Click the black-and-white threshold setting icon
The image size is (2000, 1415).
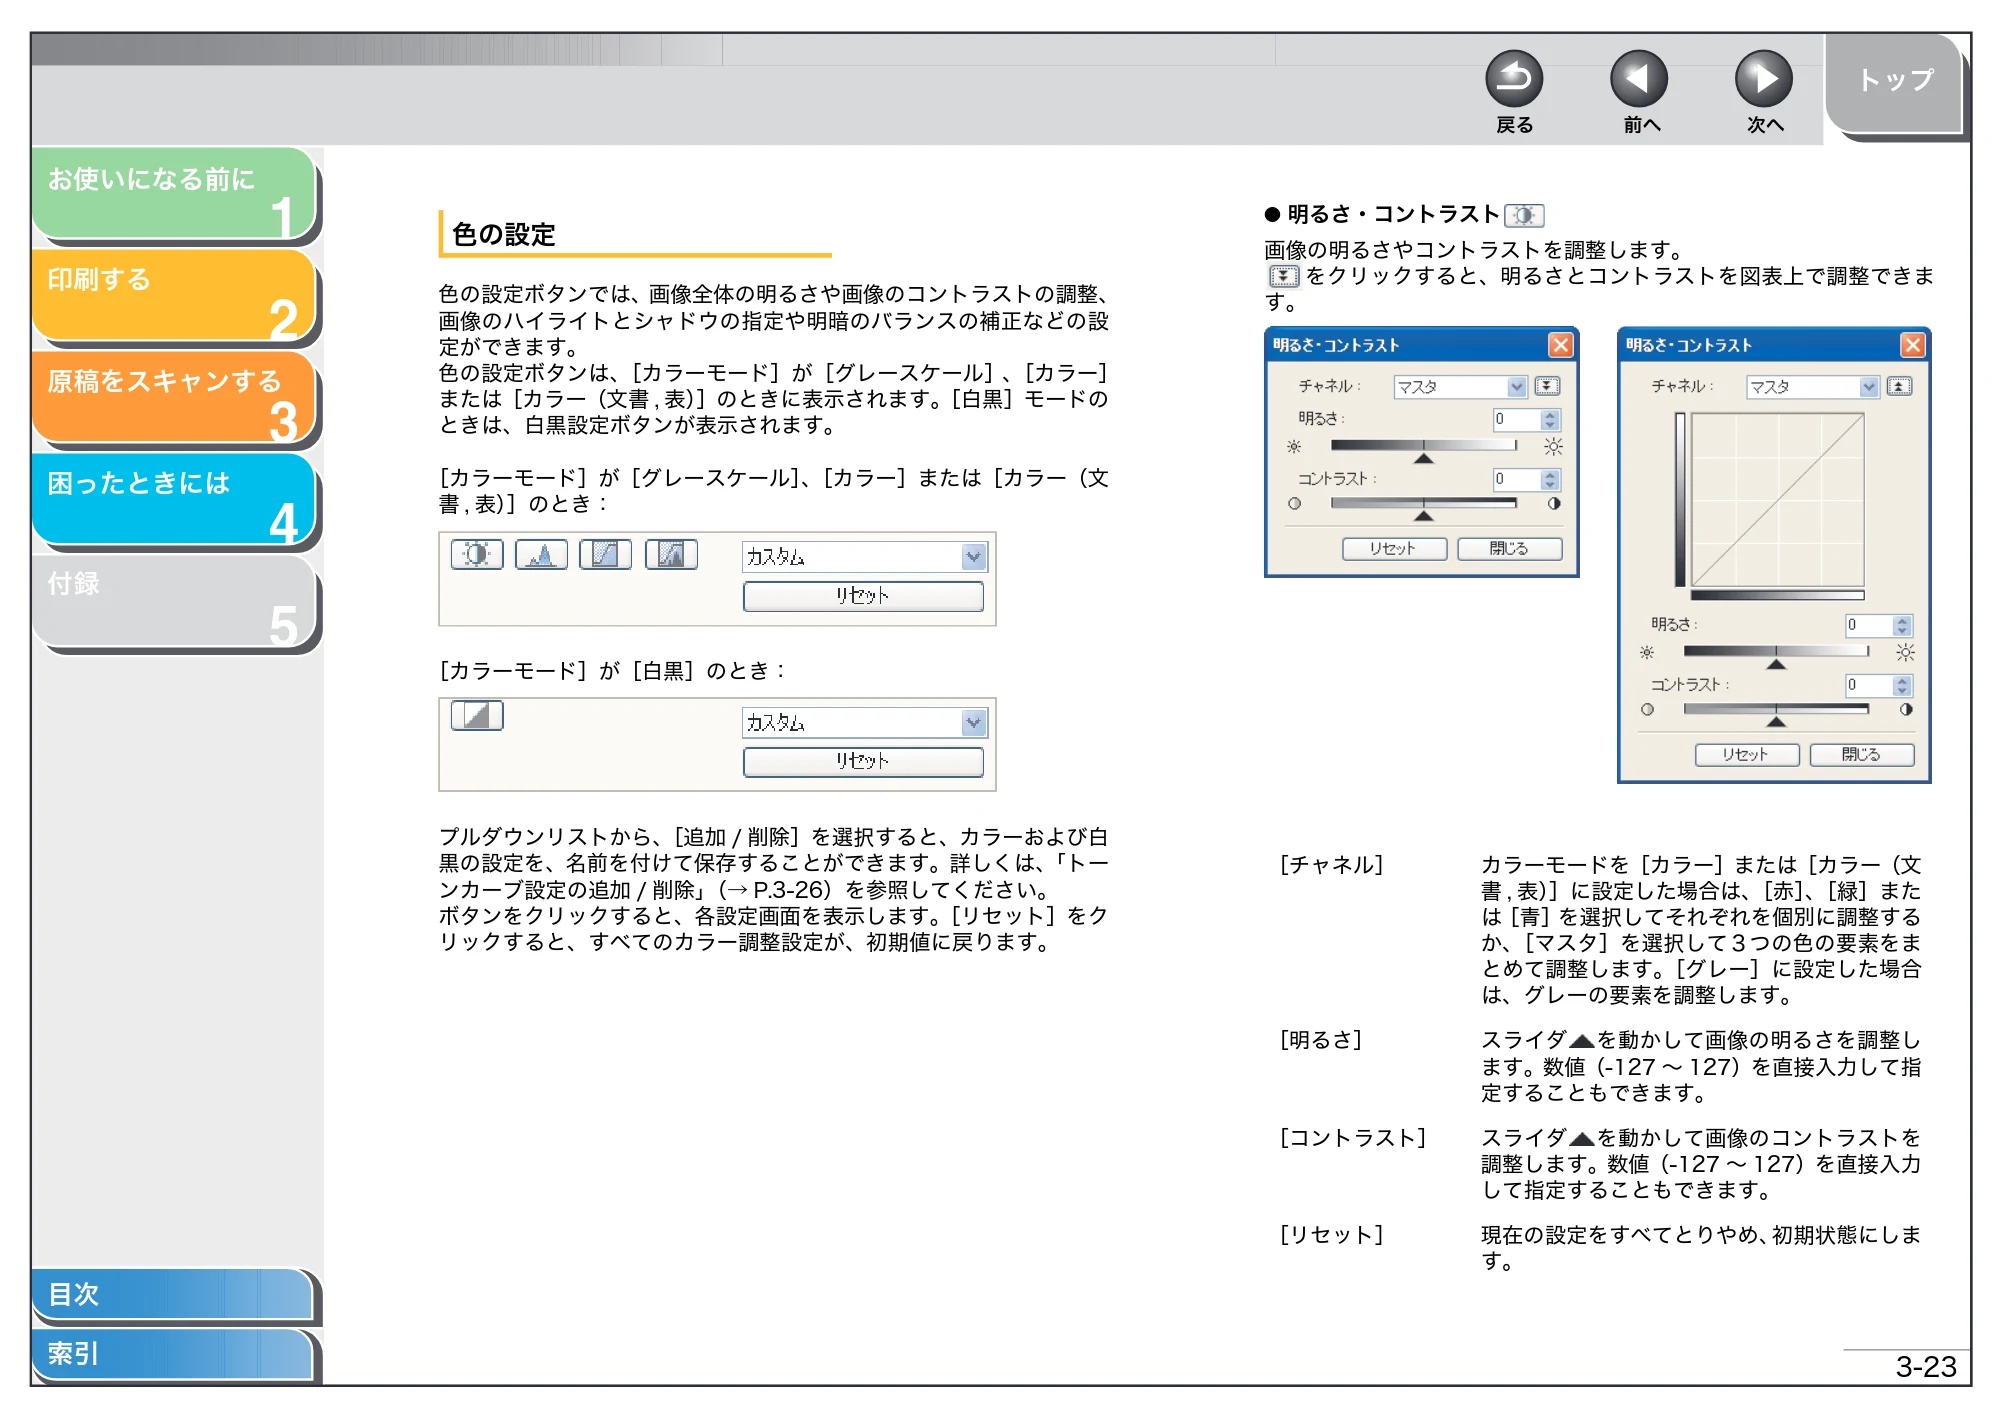coord(477,715)
